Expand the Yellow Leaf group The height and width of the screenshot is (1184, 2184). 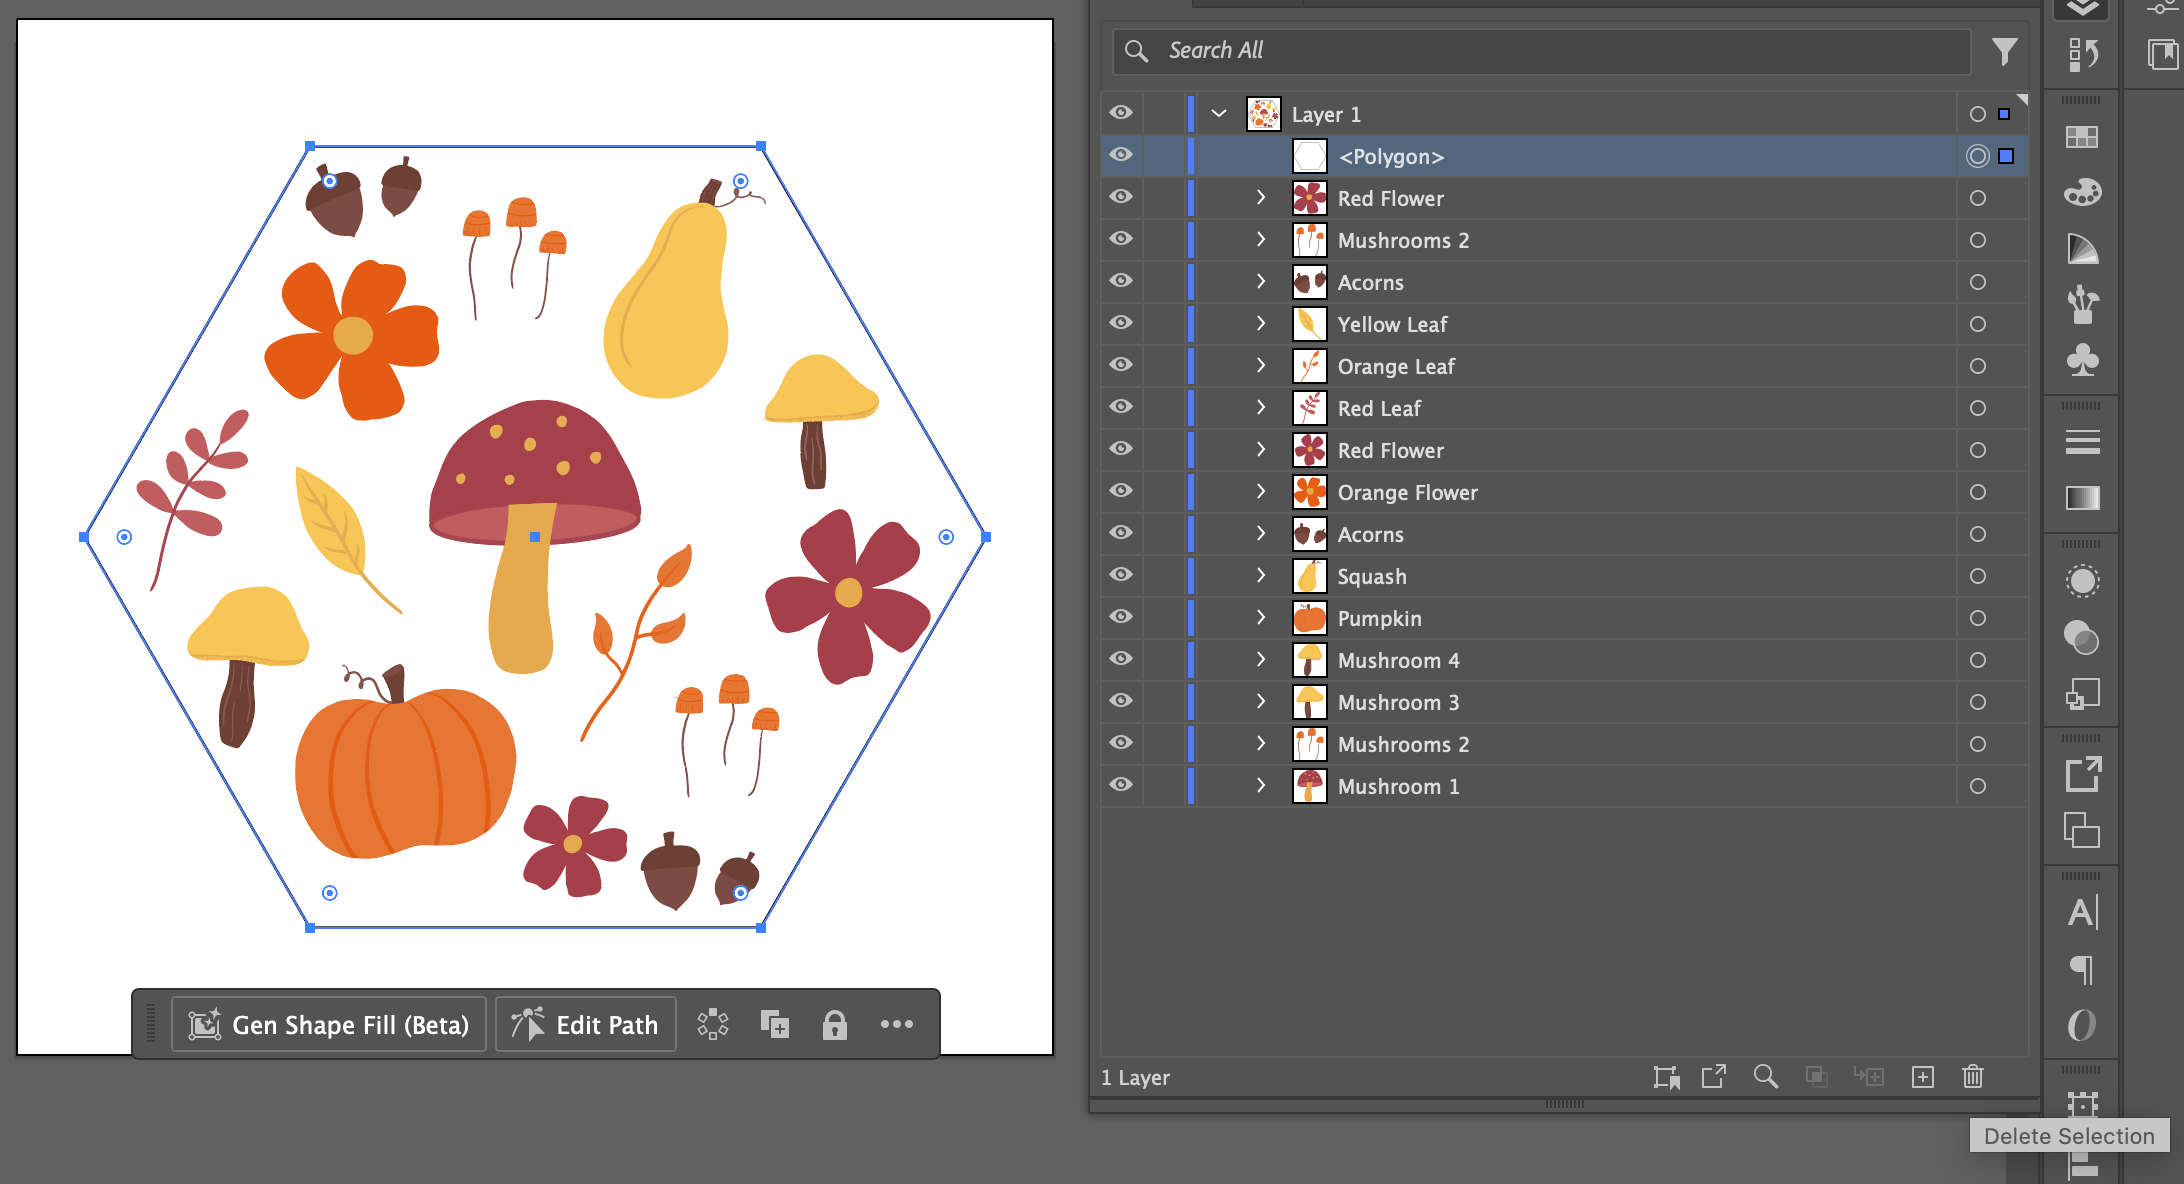1261,323
